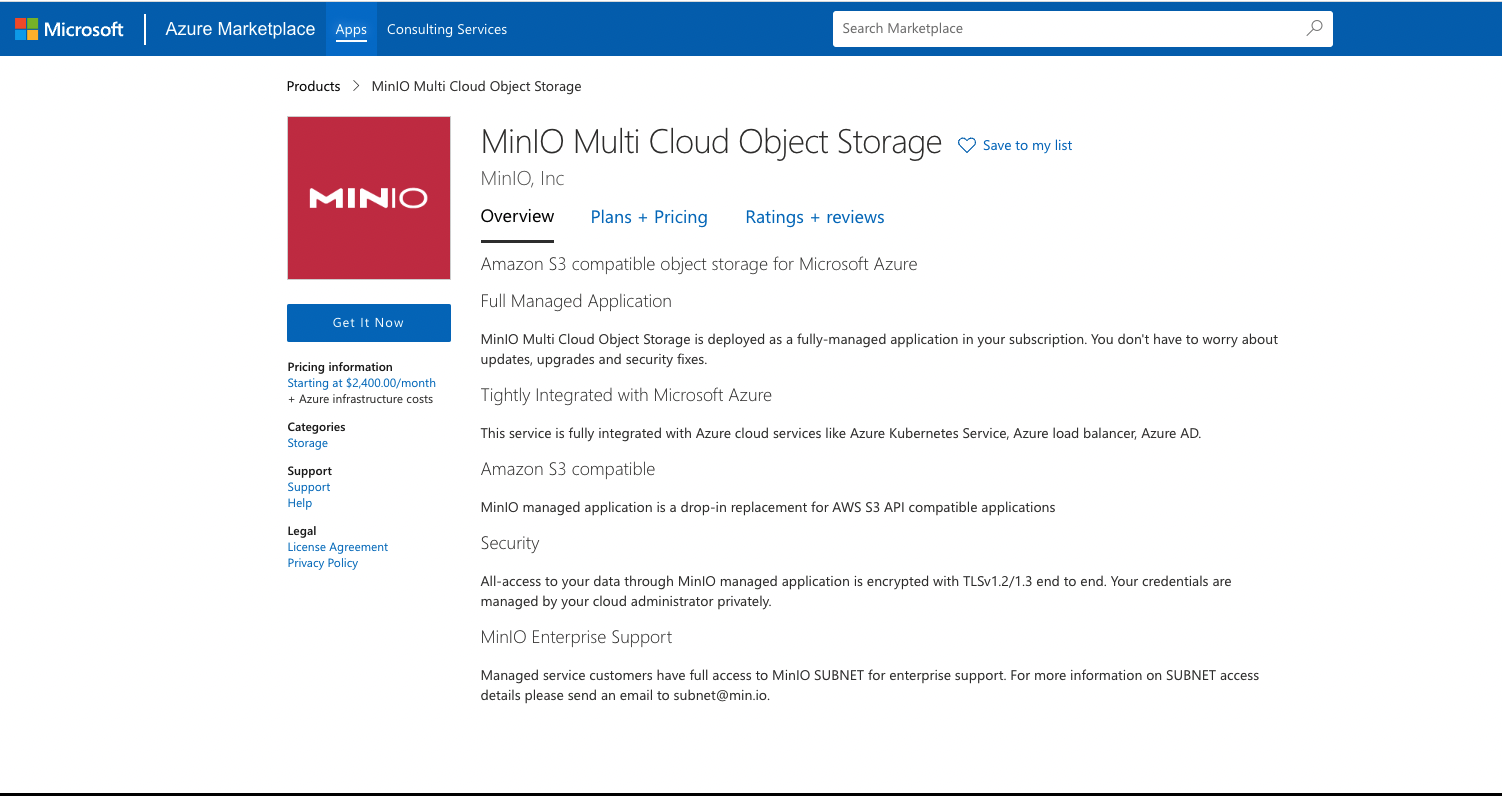Click Starting at $2,400.00/month pricing link

tap(361, 383)
